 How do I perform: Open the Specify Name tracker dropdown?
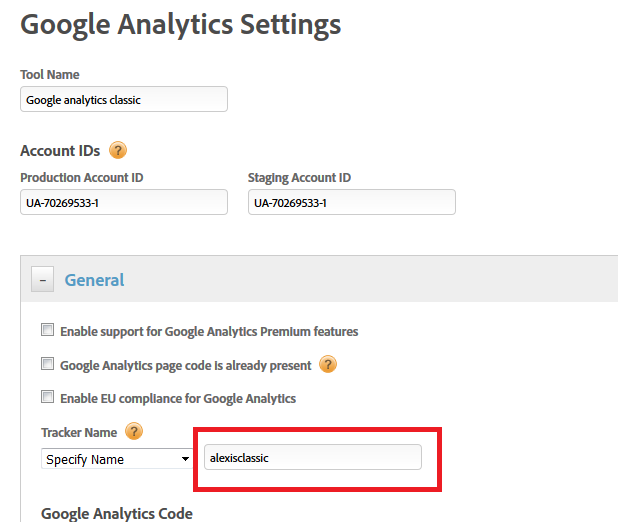(x=117, y=459)
